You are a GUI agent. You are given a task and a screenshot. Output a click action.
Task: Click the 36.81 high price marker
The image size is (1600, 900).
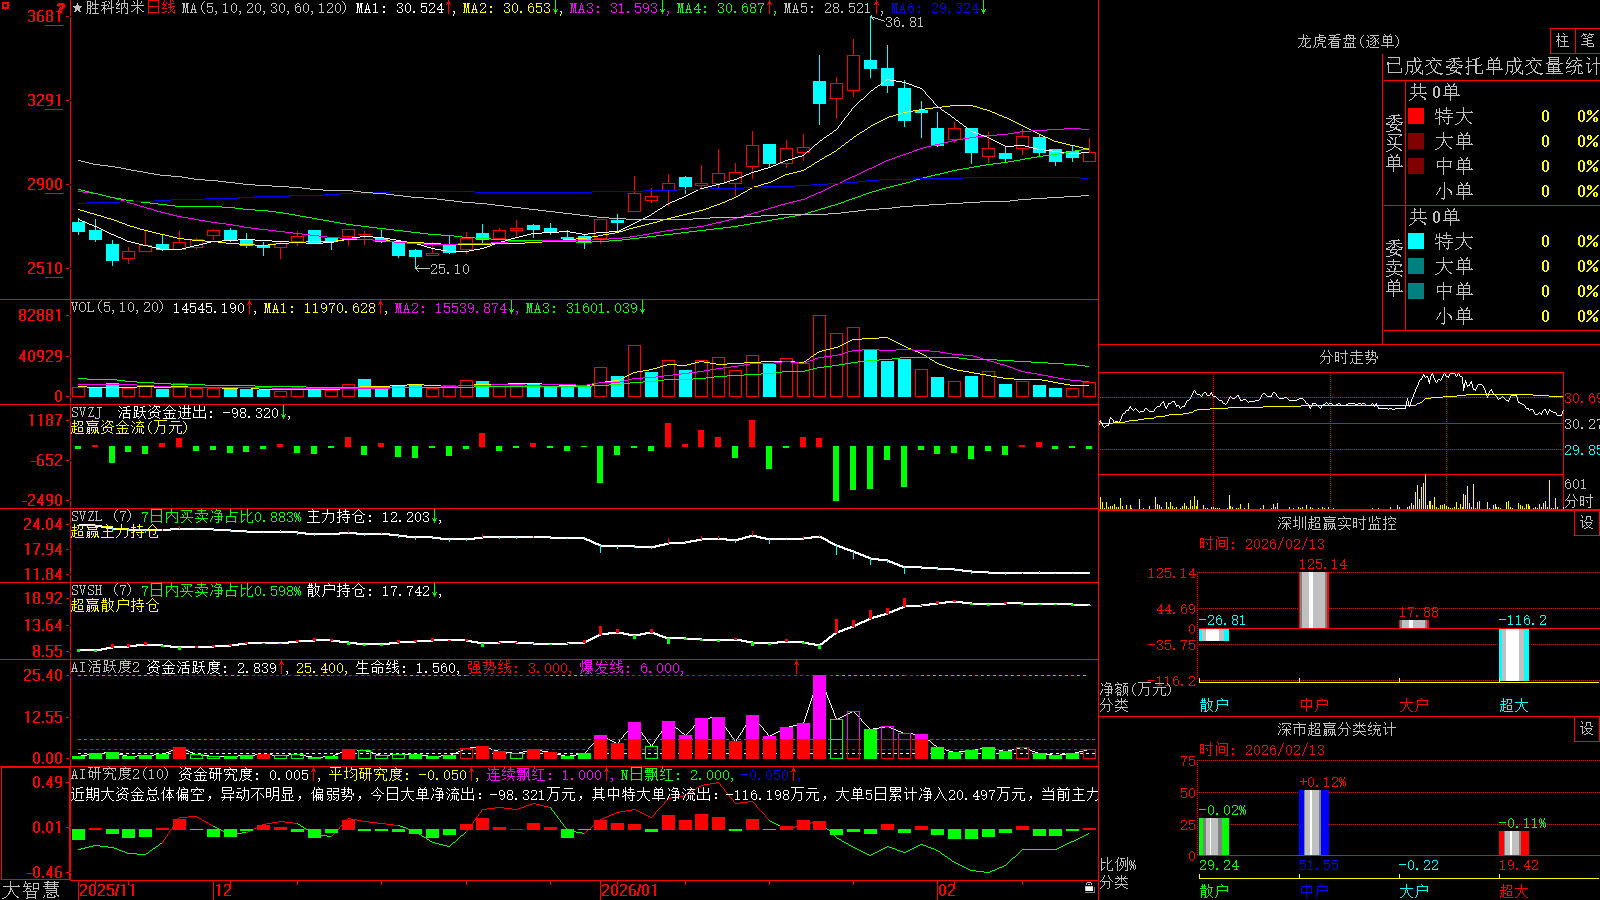(x=904, y=22)
